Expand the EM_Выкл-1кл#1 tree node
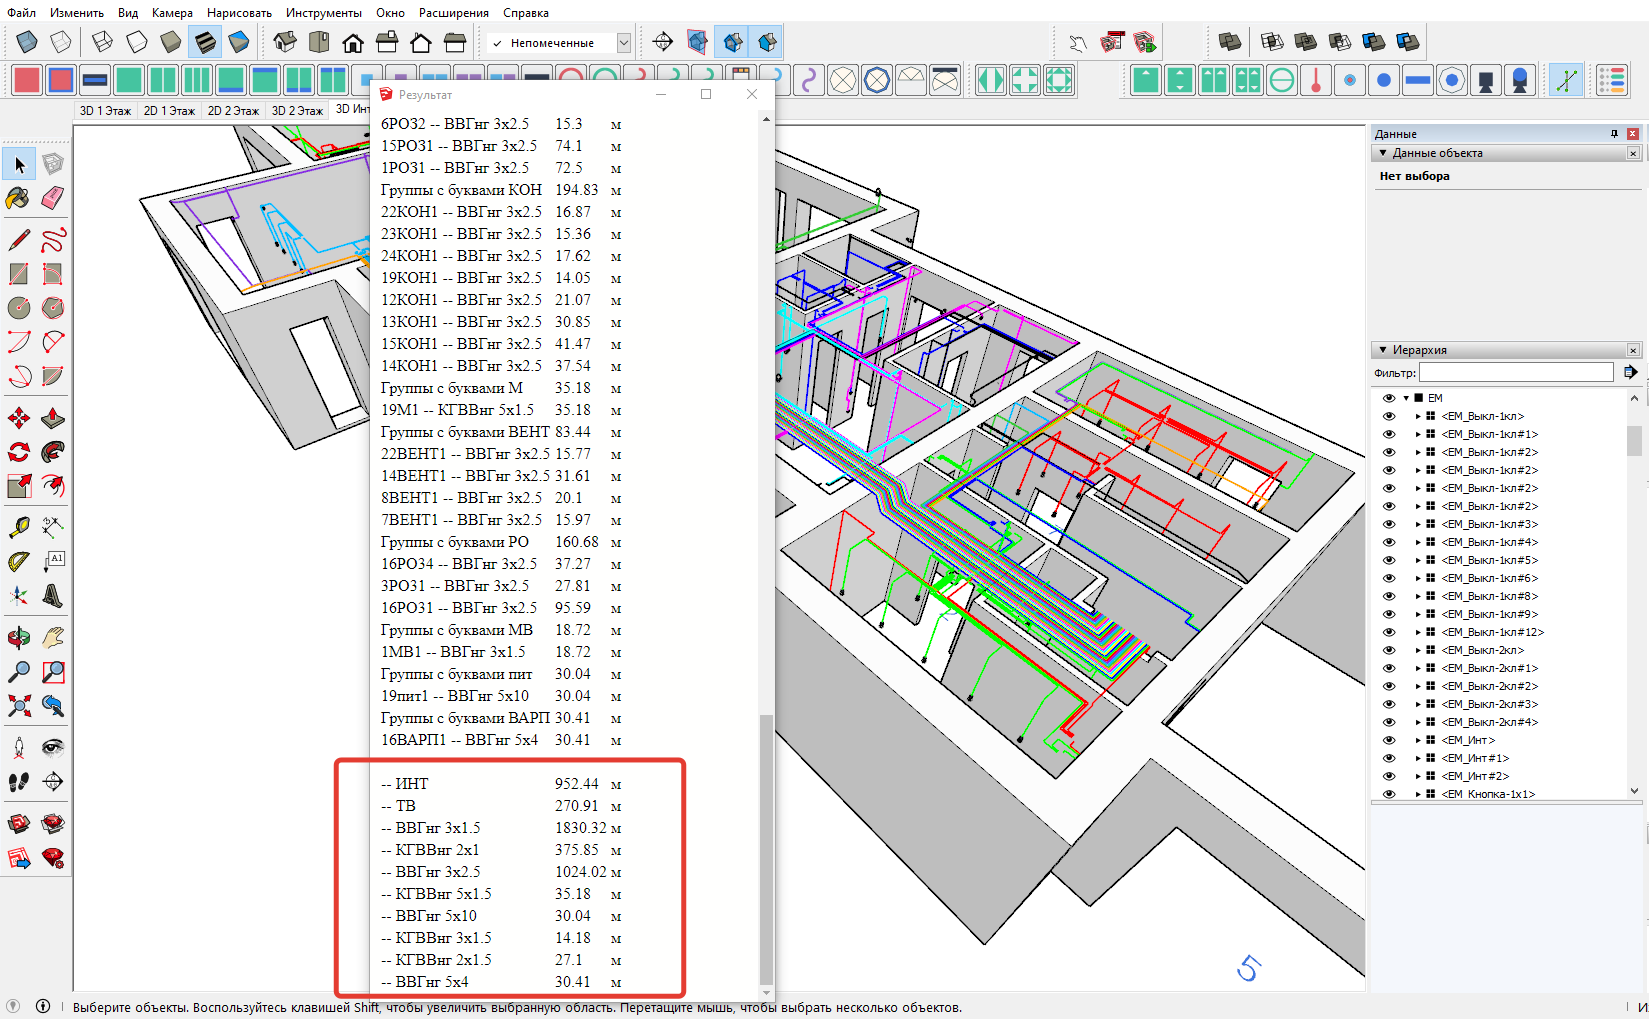Image resolution: width=1649 pixels, height=1019 pixels. pos(1417,434)
